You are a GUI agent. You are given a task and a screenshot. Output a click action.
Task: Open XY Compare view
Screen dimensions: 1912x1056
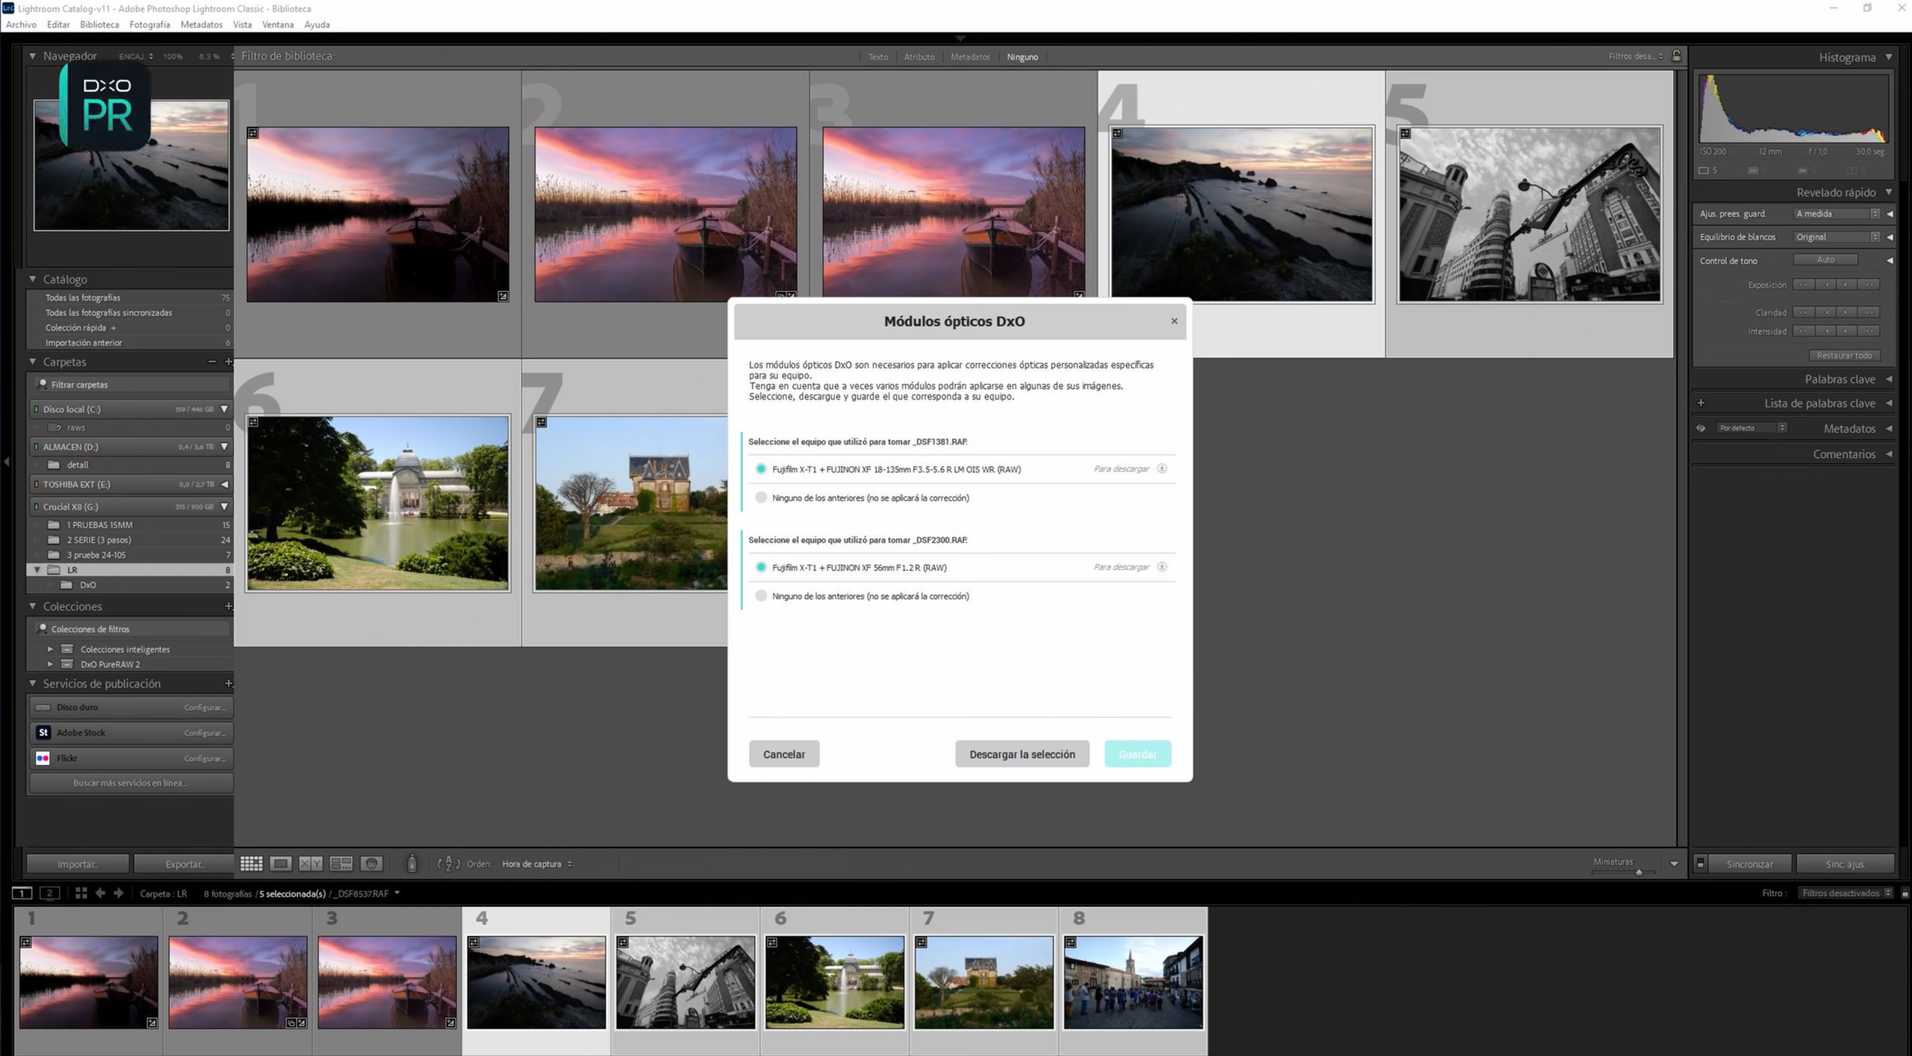coord(311,864)
